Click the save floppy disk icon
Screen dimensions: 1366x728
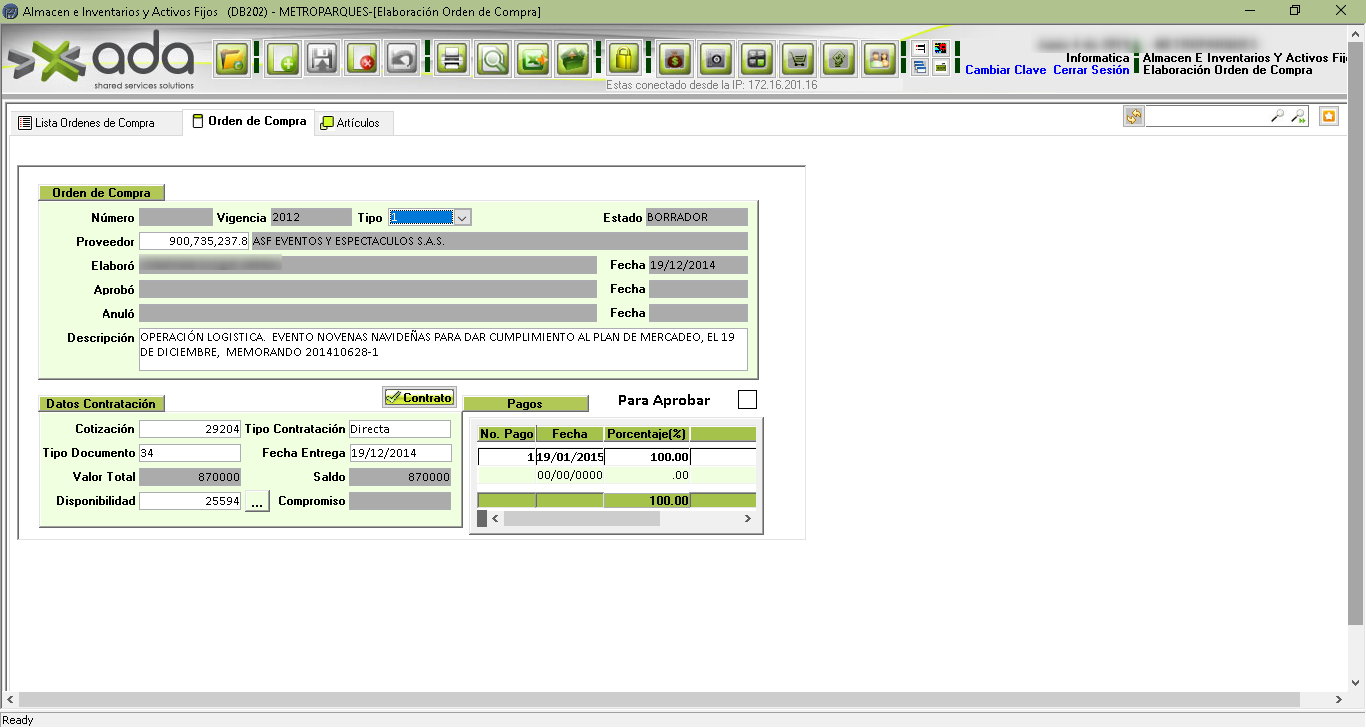[x=322, y=60]
